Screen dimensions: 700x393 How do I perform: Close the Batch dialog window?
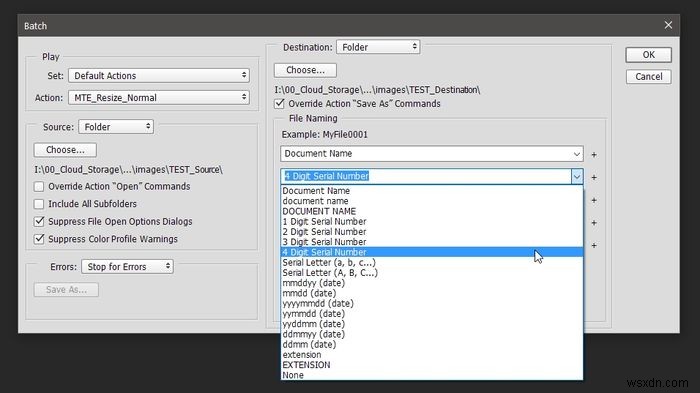[x=668, y=25]
